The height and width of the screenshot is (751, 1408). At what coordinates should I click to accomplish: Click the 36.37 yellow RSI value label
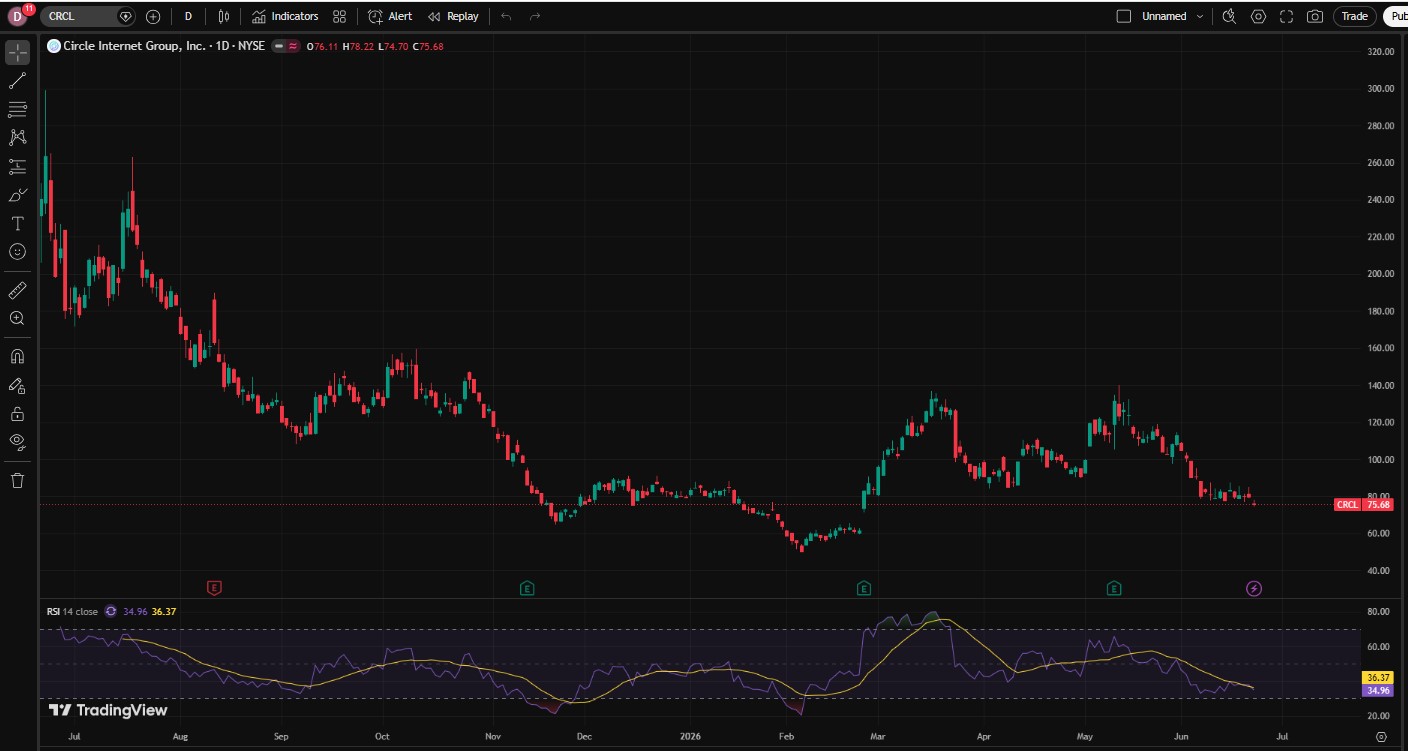tap(1379, 677)
